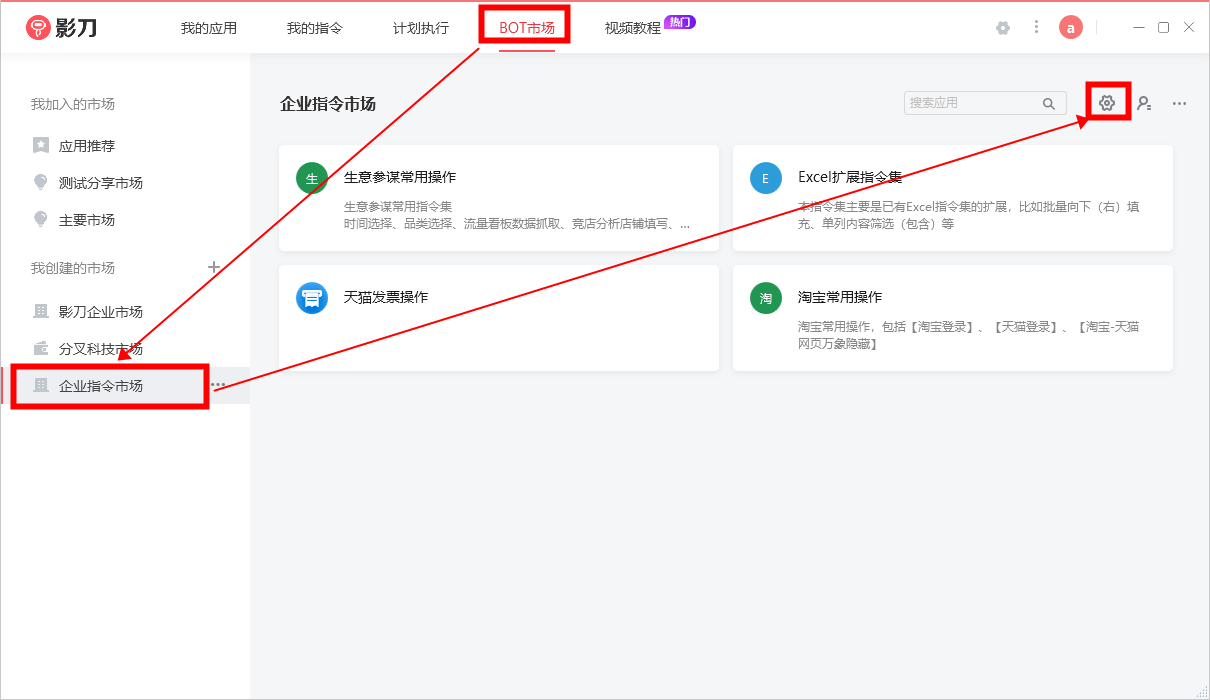Select 企业指令市场 in sidebar
Viewport: 1210px width, 700px height.
pos(125,386)
